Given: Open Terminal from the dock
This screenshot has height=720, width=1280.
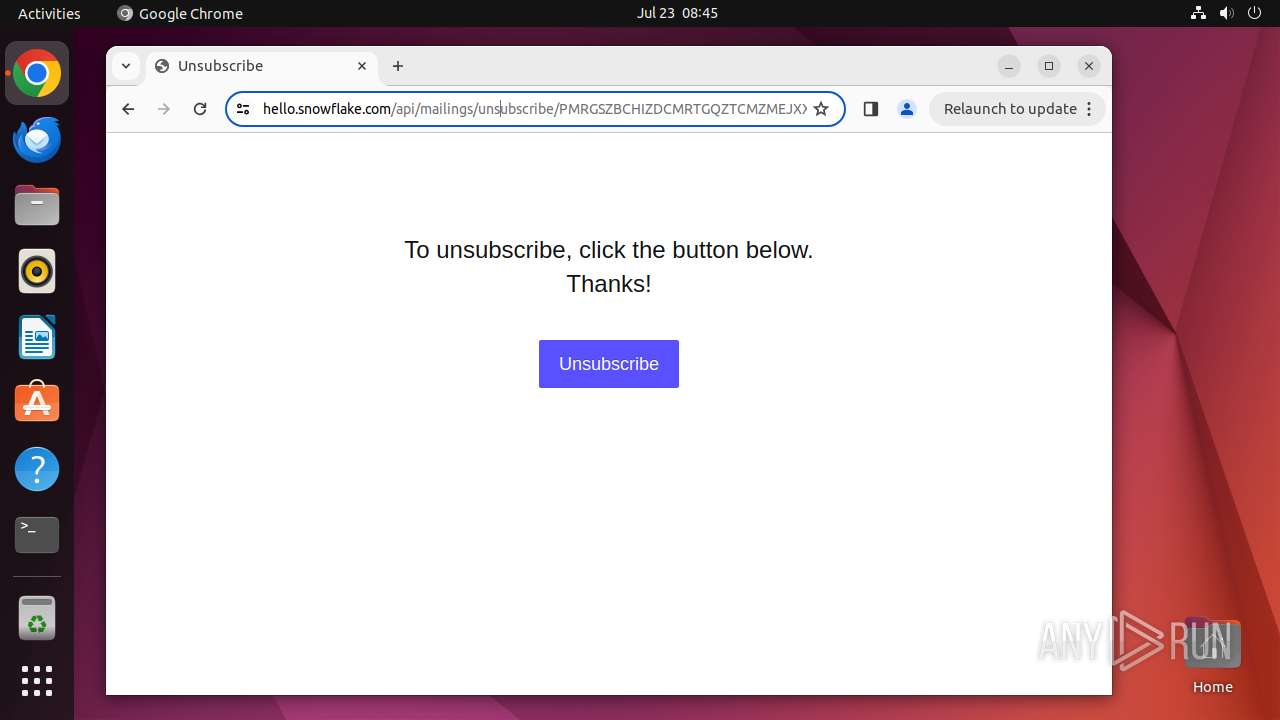Looking at the screenshot, I should coord(37,535).
